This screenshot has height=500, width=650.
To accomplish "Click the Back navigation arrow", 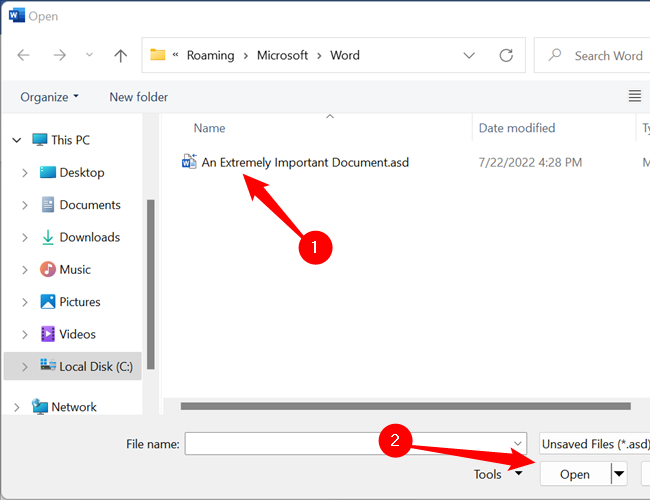I will 24,55.
